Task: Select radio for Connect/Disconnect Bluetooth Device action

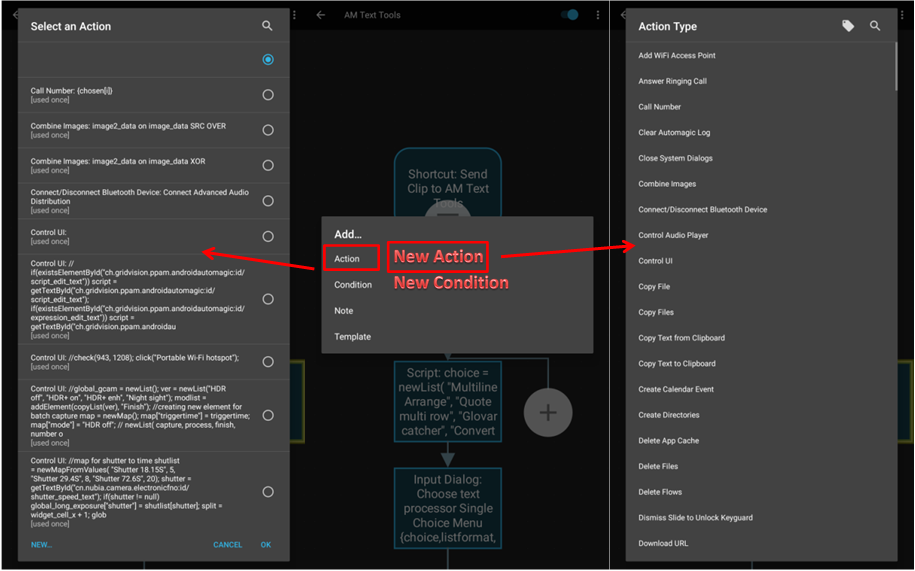Action: [267, 201]
